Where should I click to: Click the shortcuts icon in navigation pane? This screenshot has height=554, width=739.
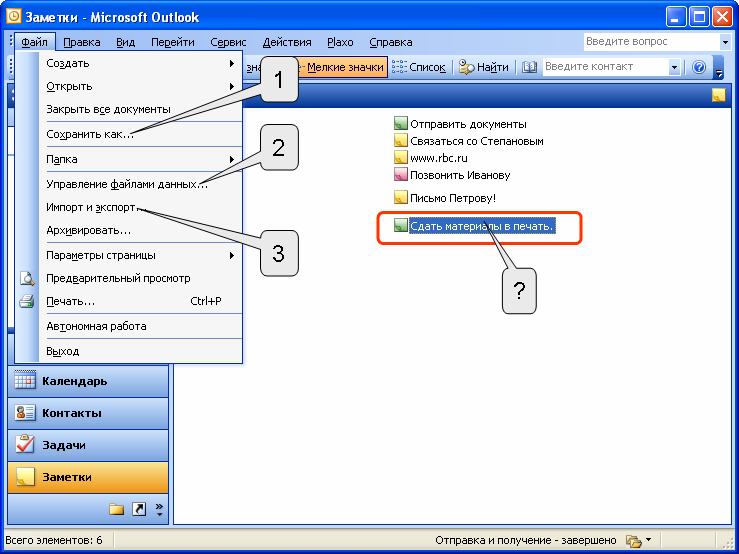coord(139,510)
